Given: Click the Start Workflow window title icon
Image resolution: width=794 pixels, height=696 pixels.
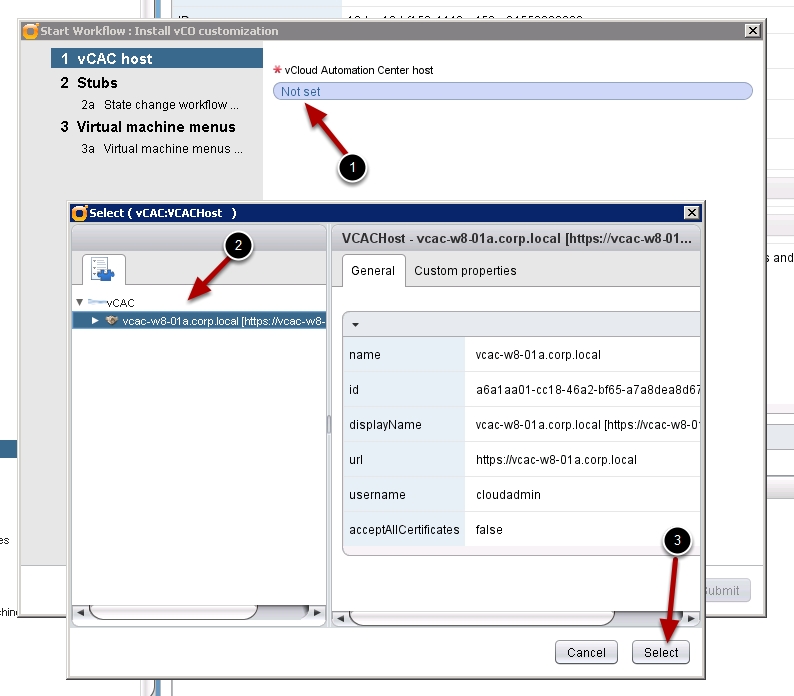Looking at the screenshot, I should (30, 31).
